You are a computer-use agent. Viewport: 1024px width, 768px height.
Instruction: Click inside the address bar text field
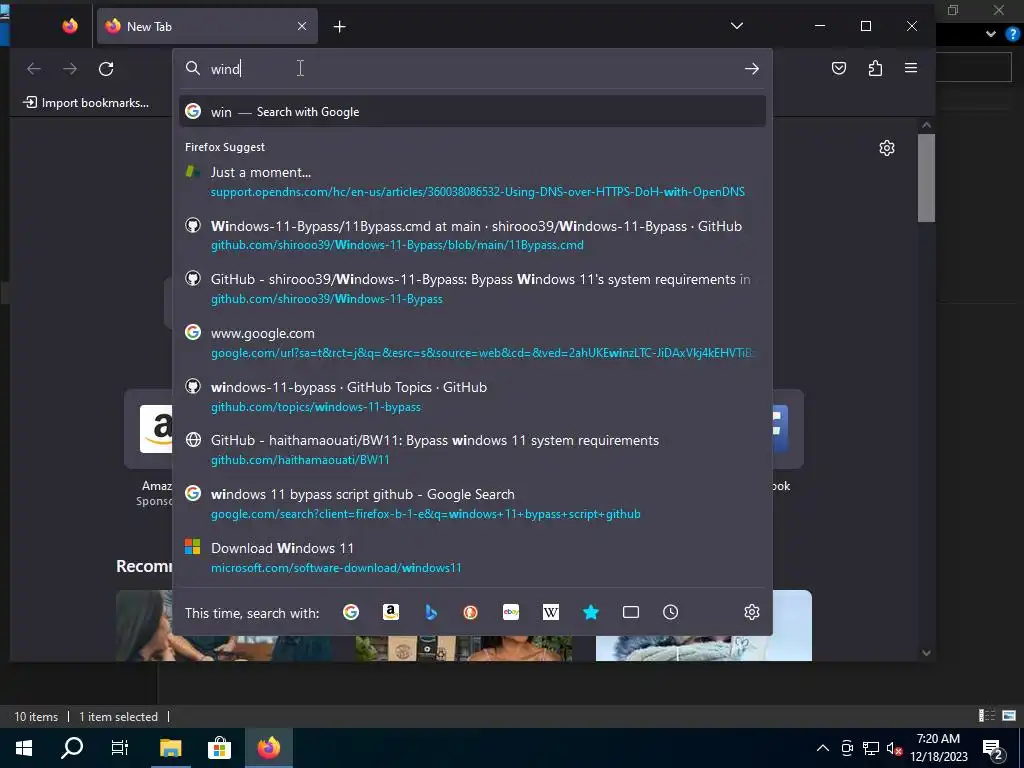[x=473, y=69]
